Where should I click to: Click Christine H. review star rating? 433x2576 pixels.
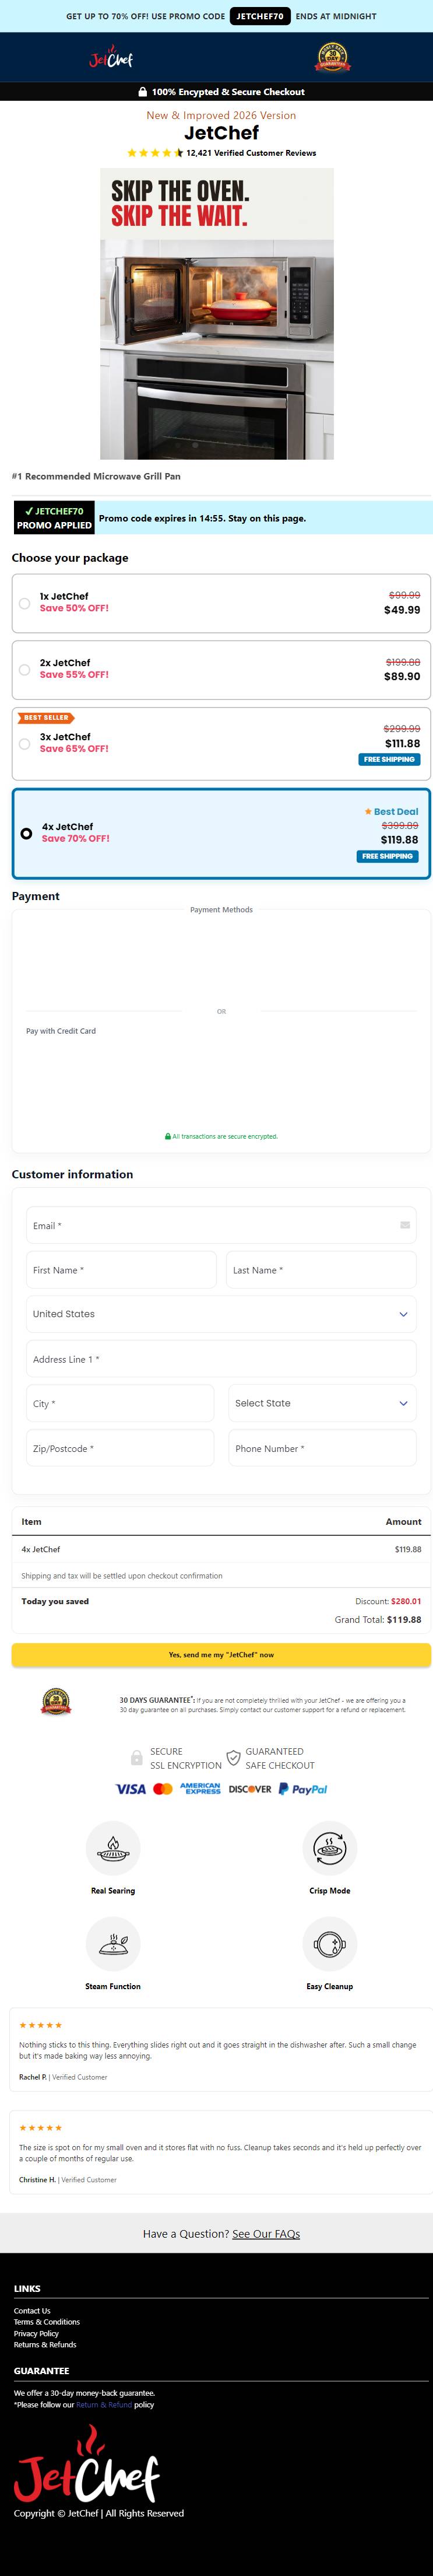[40, 2128]
